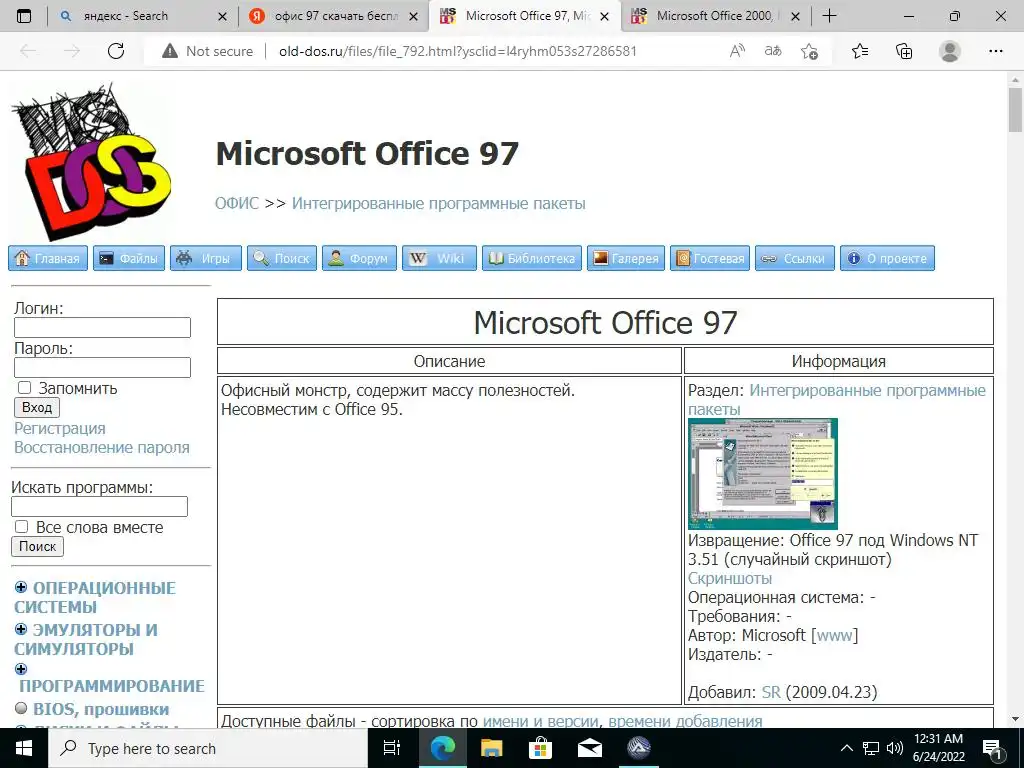Screen dimensions: 1024x768
Task: Open Read aloud icon in address bar
Action: [x=737, y=51]
